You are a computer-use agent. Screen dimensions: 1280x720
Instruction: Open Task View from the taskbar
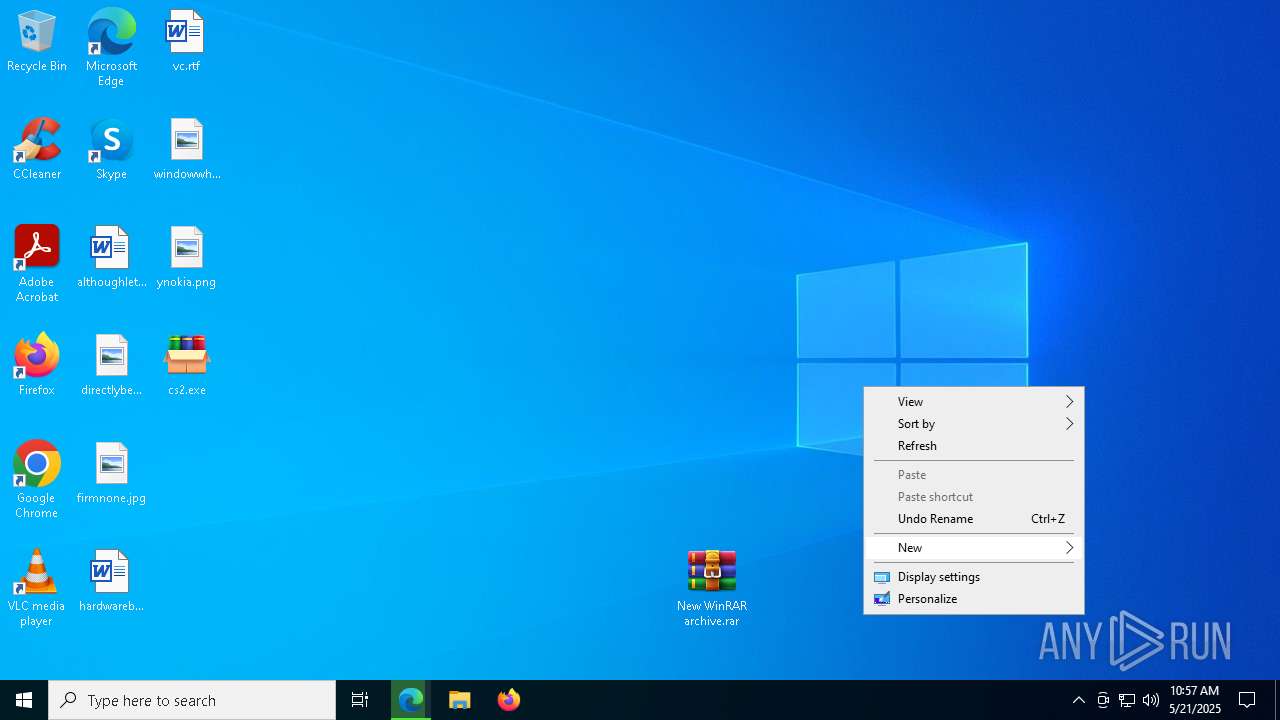(360, 700)
